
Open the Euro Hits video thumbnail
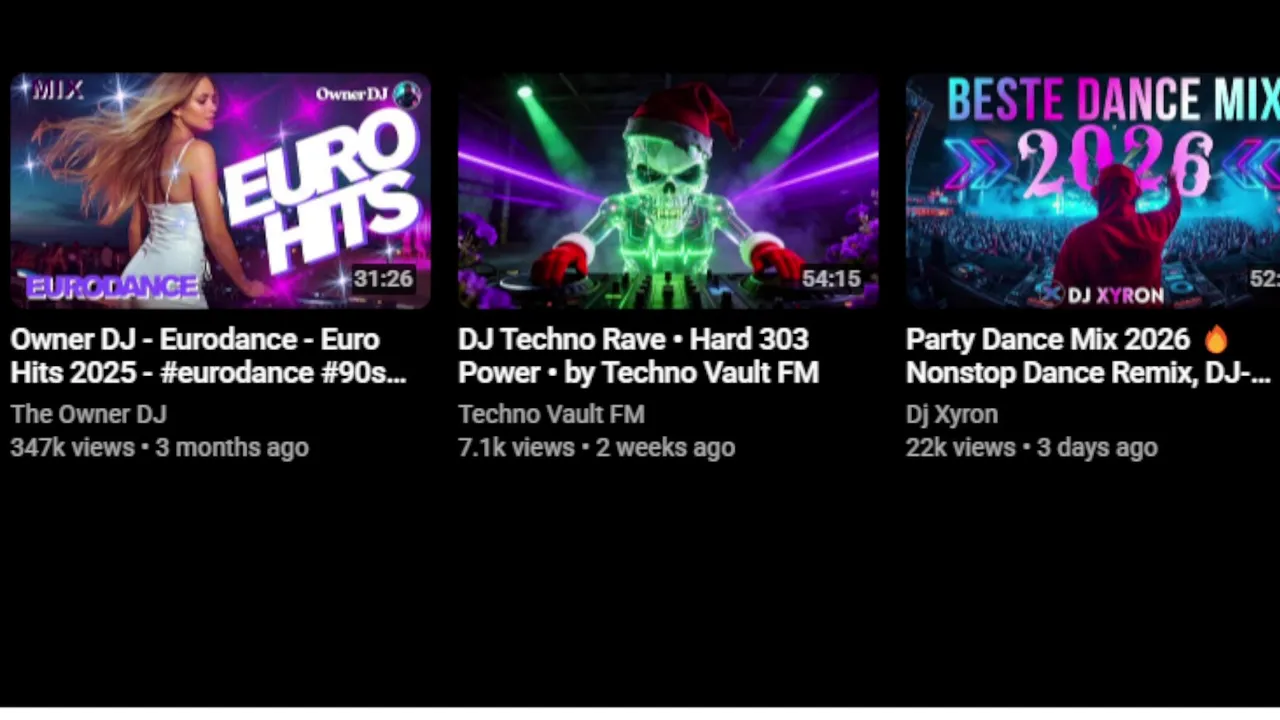click(x=220, y=190)
